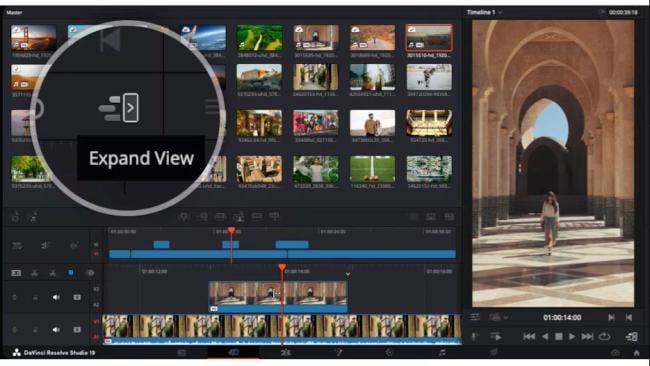Click the Master bin label
Screen dimensions: 650x366
[x=15, y=12]
